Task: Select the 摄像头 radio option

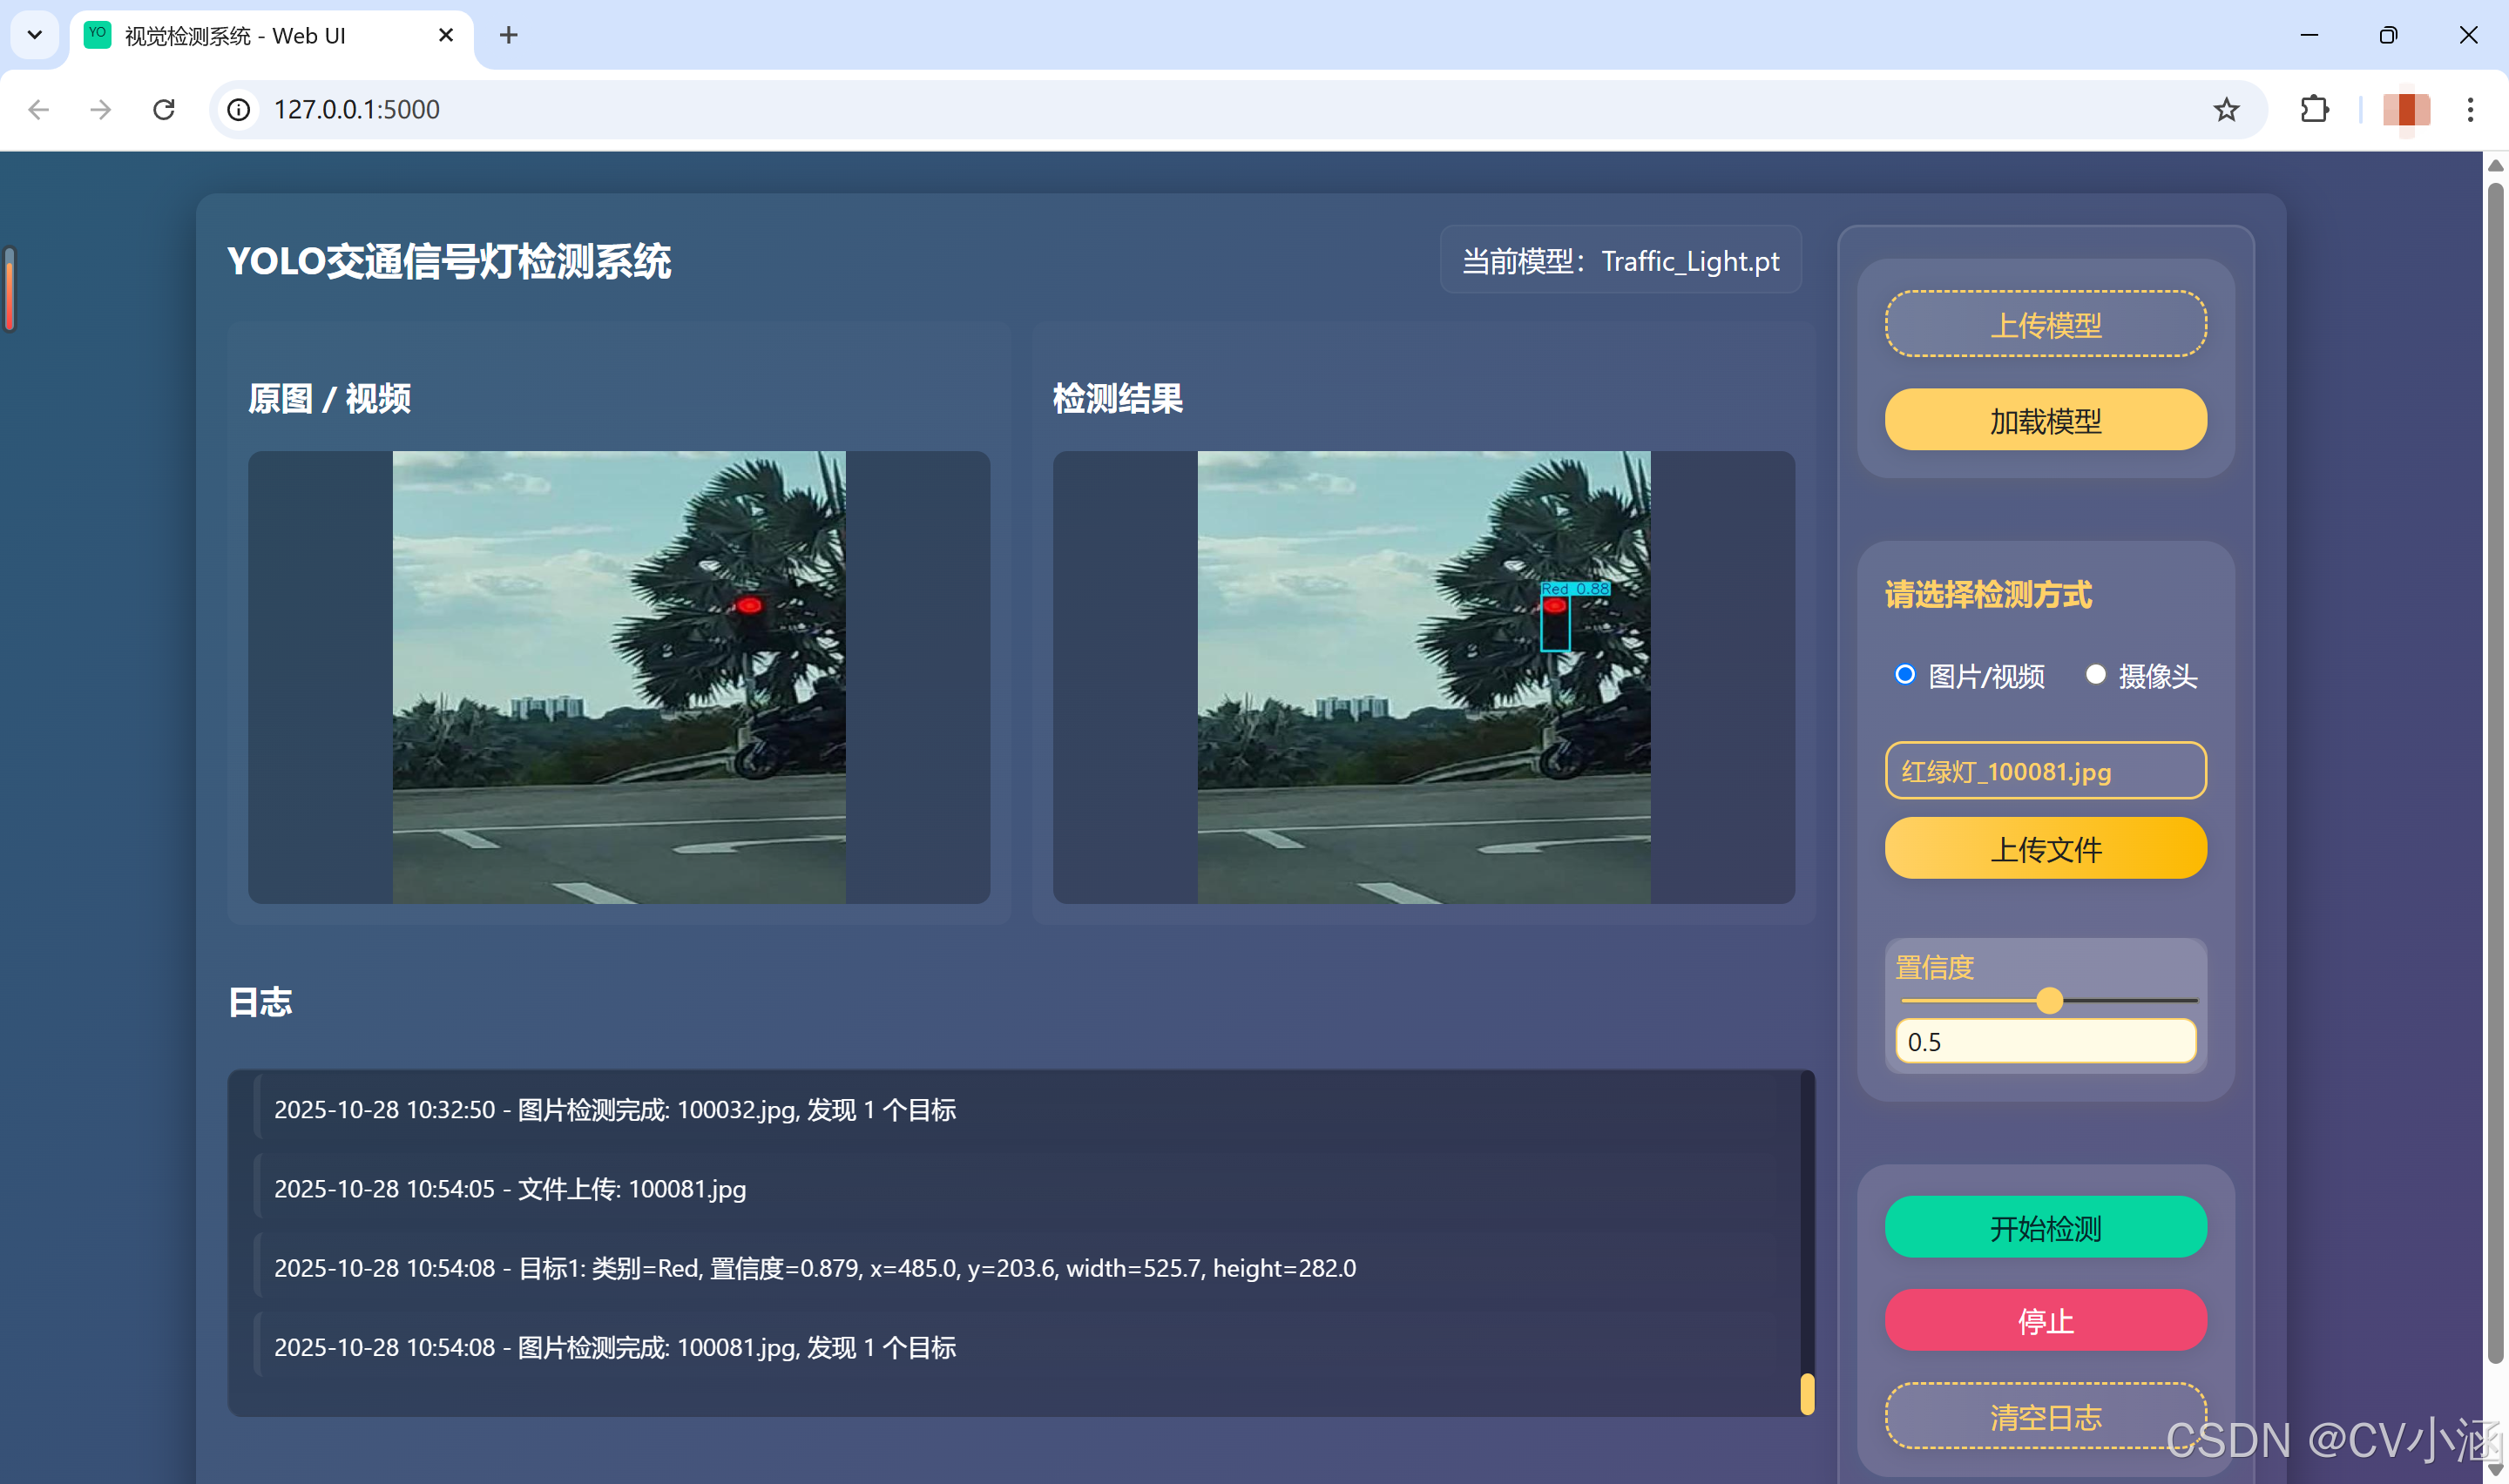Action: click(x=2096, y=675)
